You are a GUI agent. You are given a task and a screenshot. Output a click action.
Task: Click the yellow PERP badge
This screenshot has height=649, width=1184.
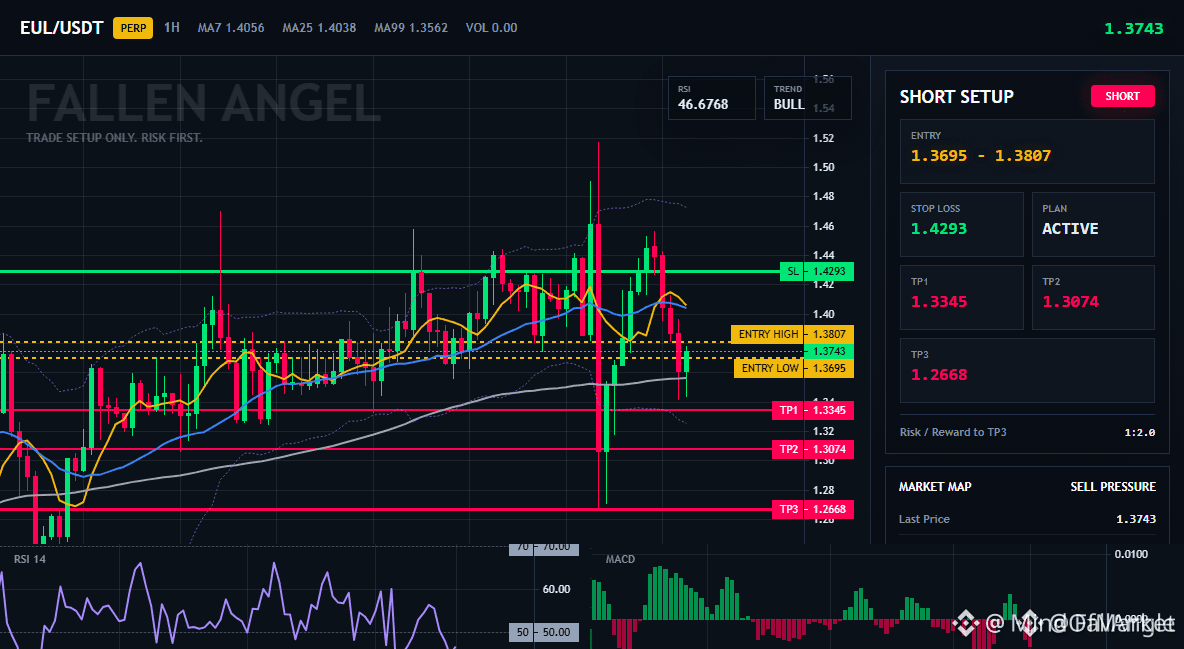point(133,28)
